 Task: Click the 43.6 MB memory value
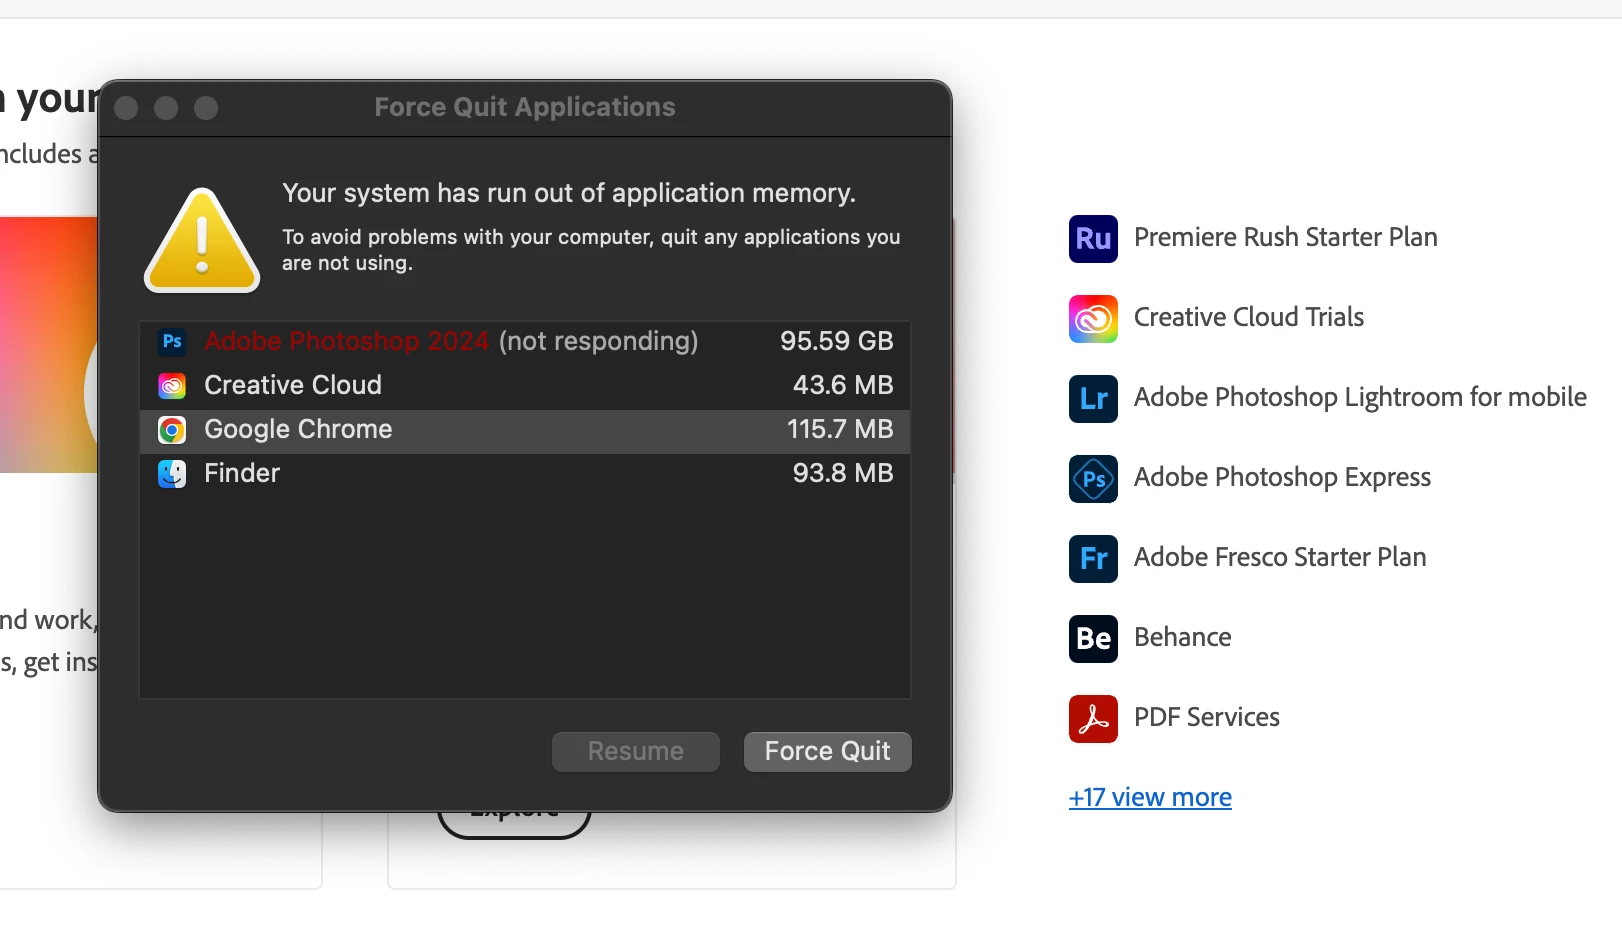pos(843,385)
